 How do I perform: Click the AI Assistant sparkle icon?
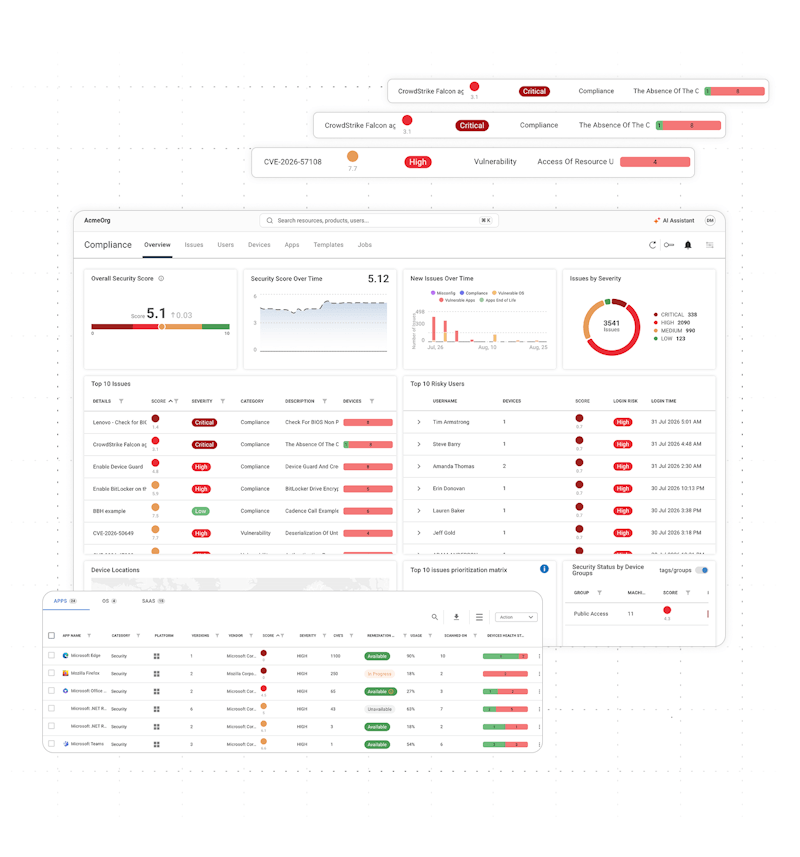coord(657,221)
